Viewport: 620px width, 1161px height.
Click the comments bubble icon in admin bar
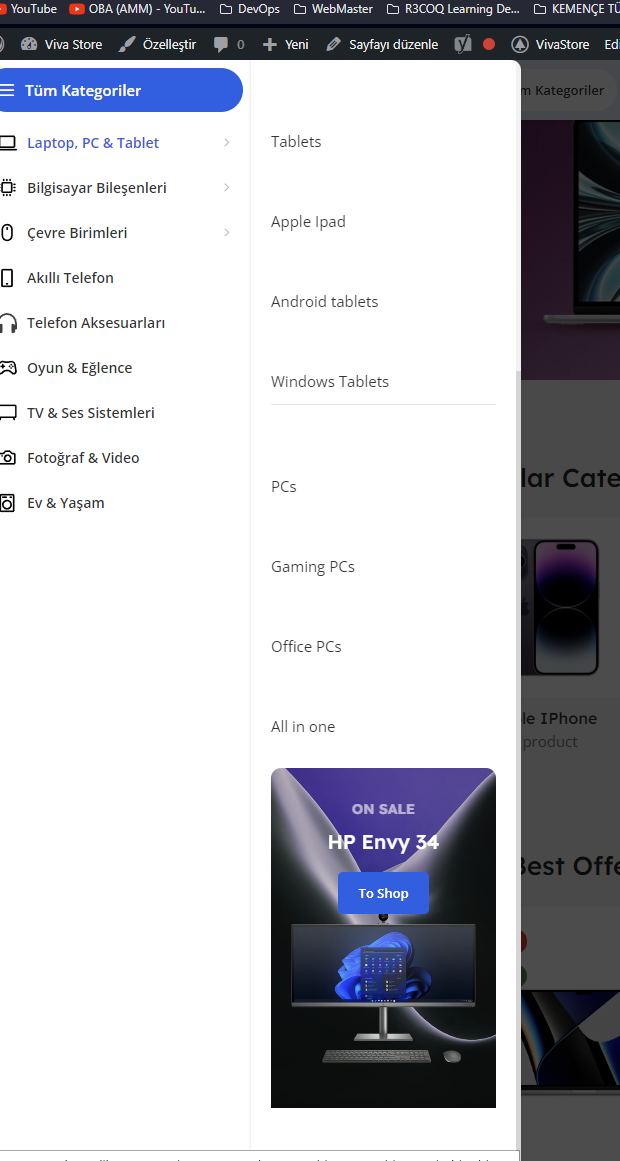pos(221,44)
